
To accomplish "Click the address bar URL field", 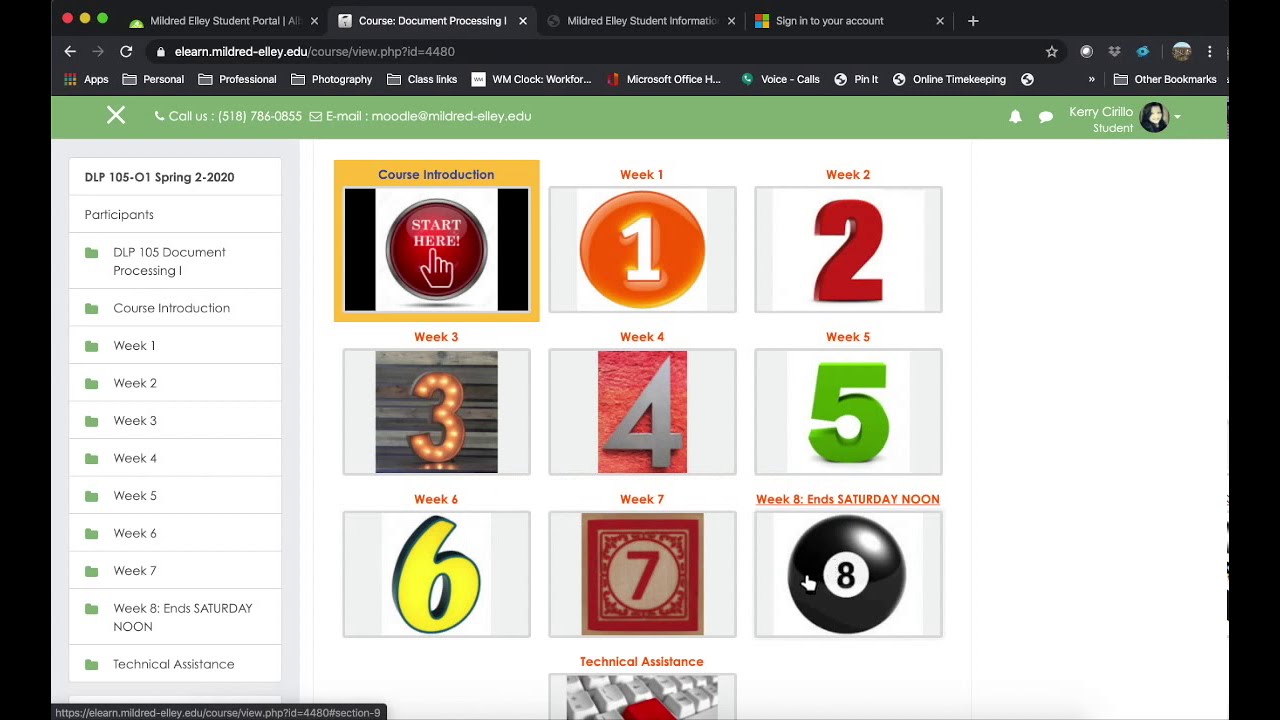I will pyautogui.click(x=600, y=52).
